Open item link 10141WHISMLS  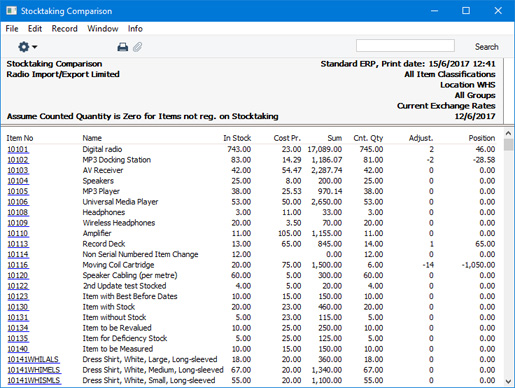[34, 380]
